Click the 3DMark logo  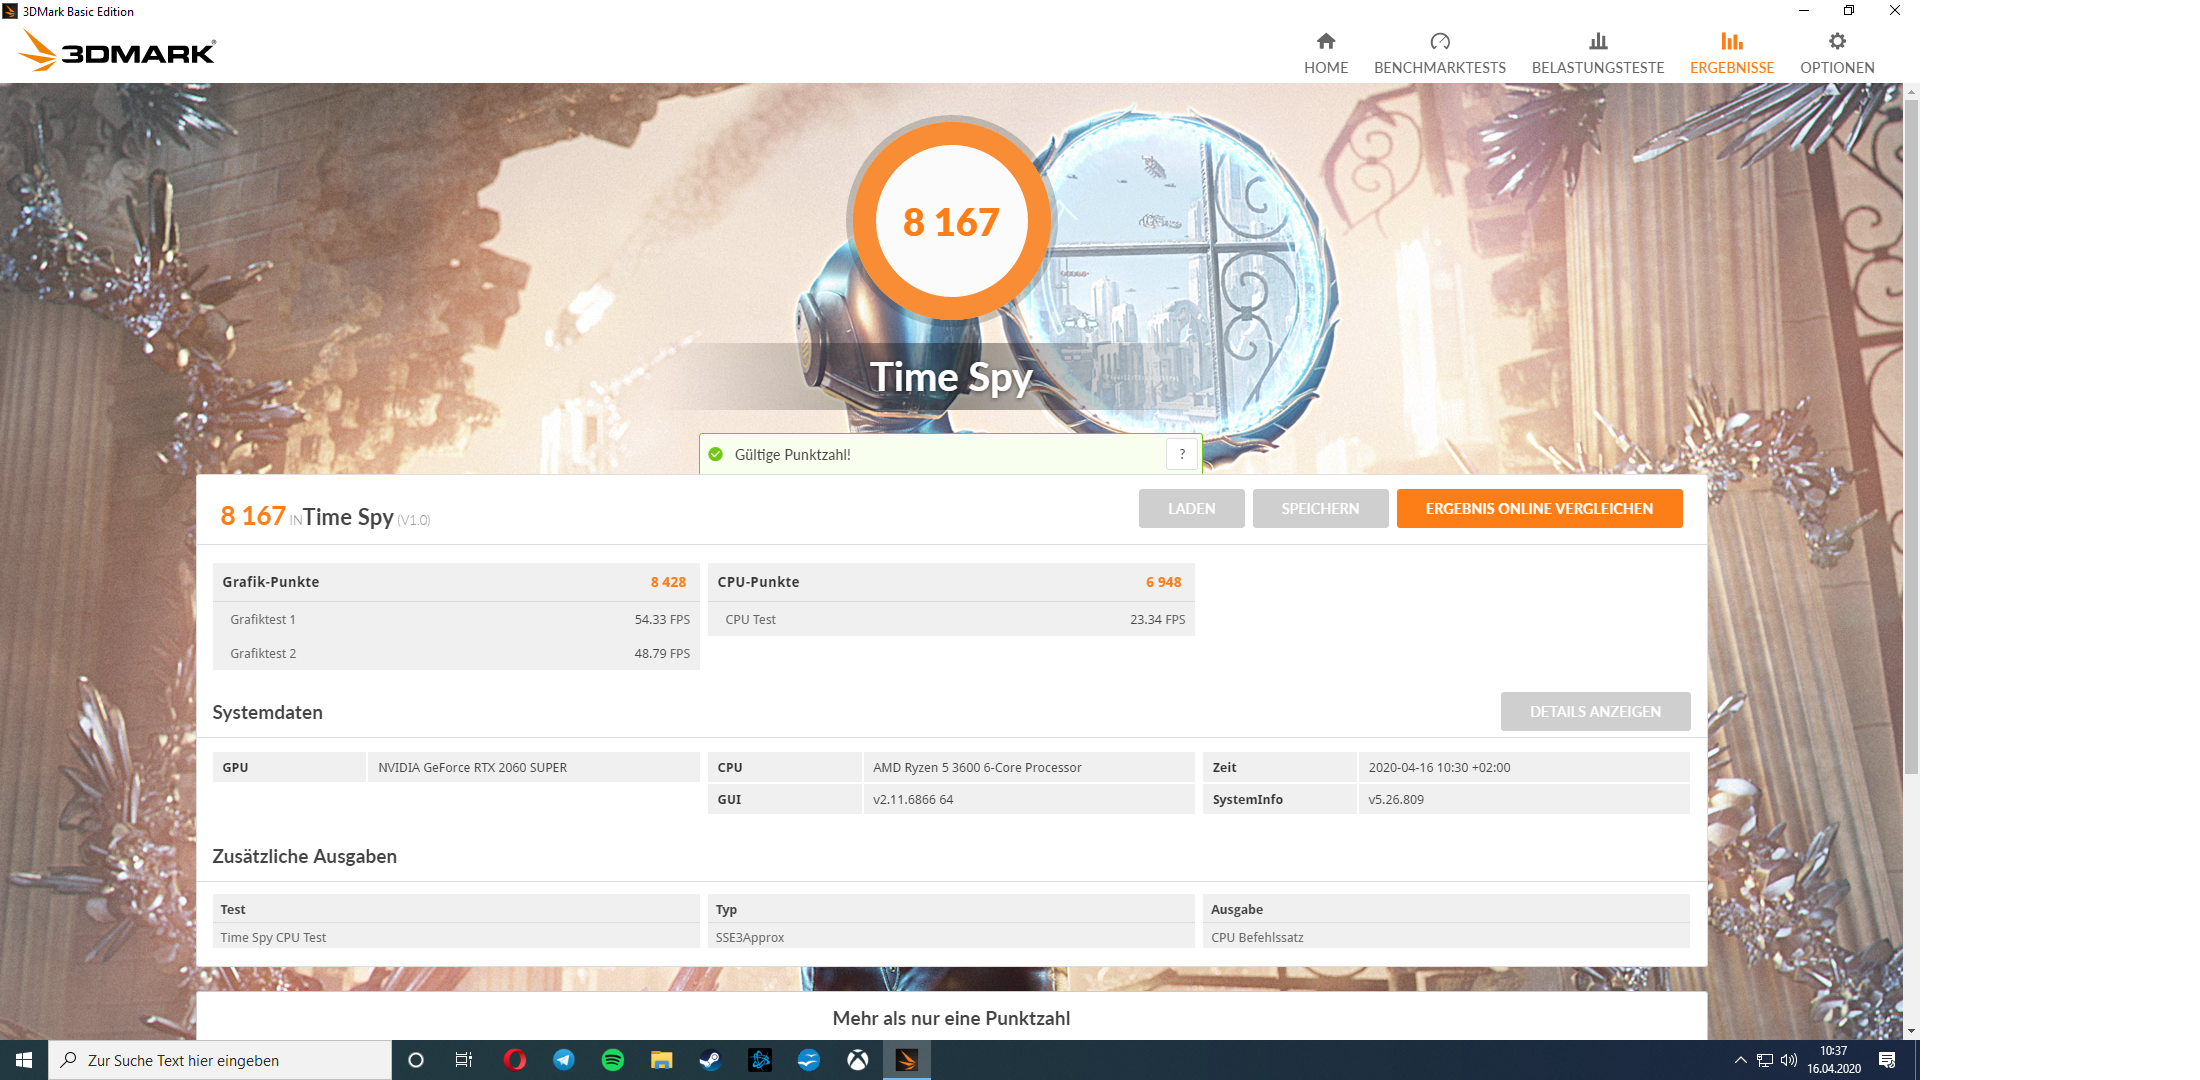pyautogui.click(x=118, y=51)
